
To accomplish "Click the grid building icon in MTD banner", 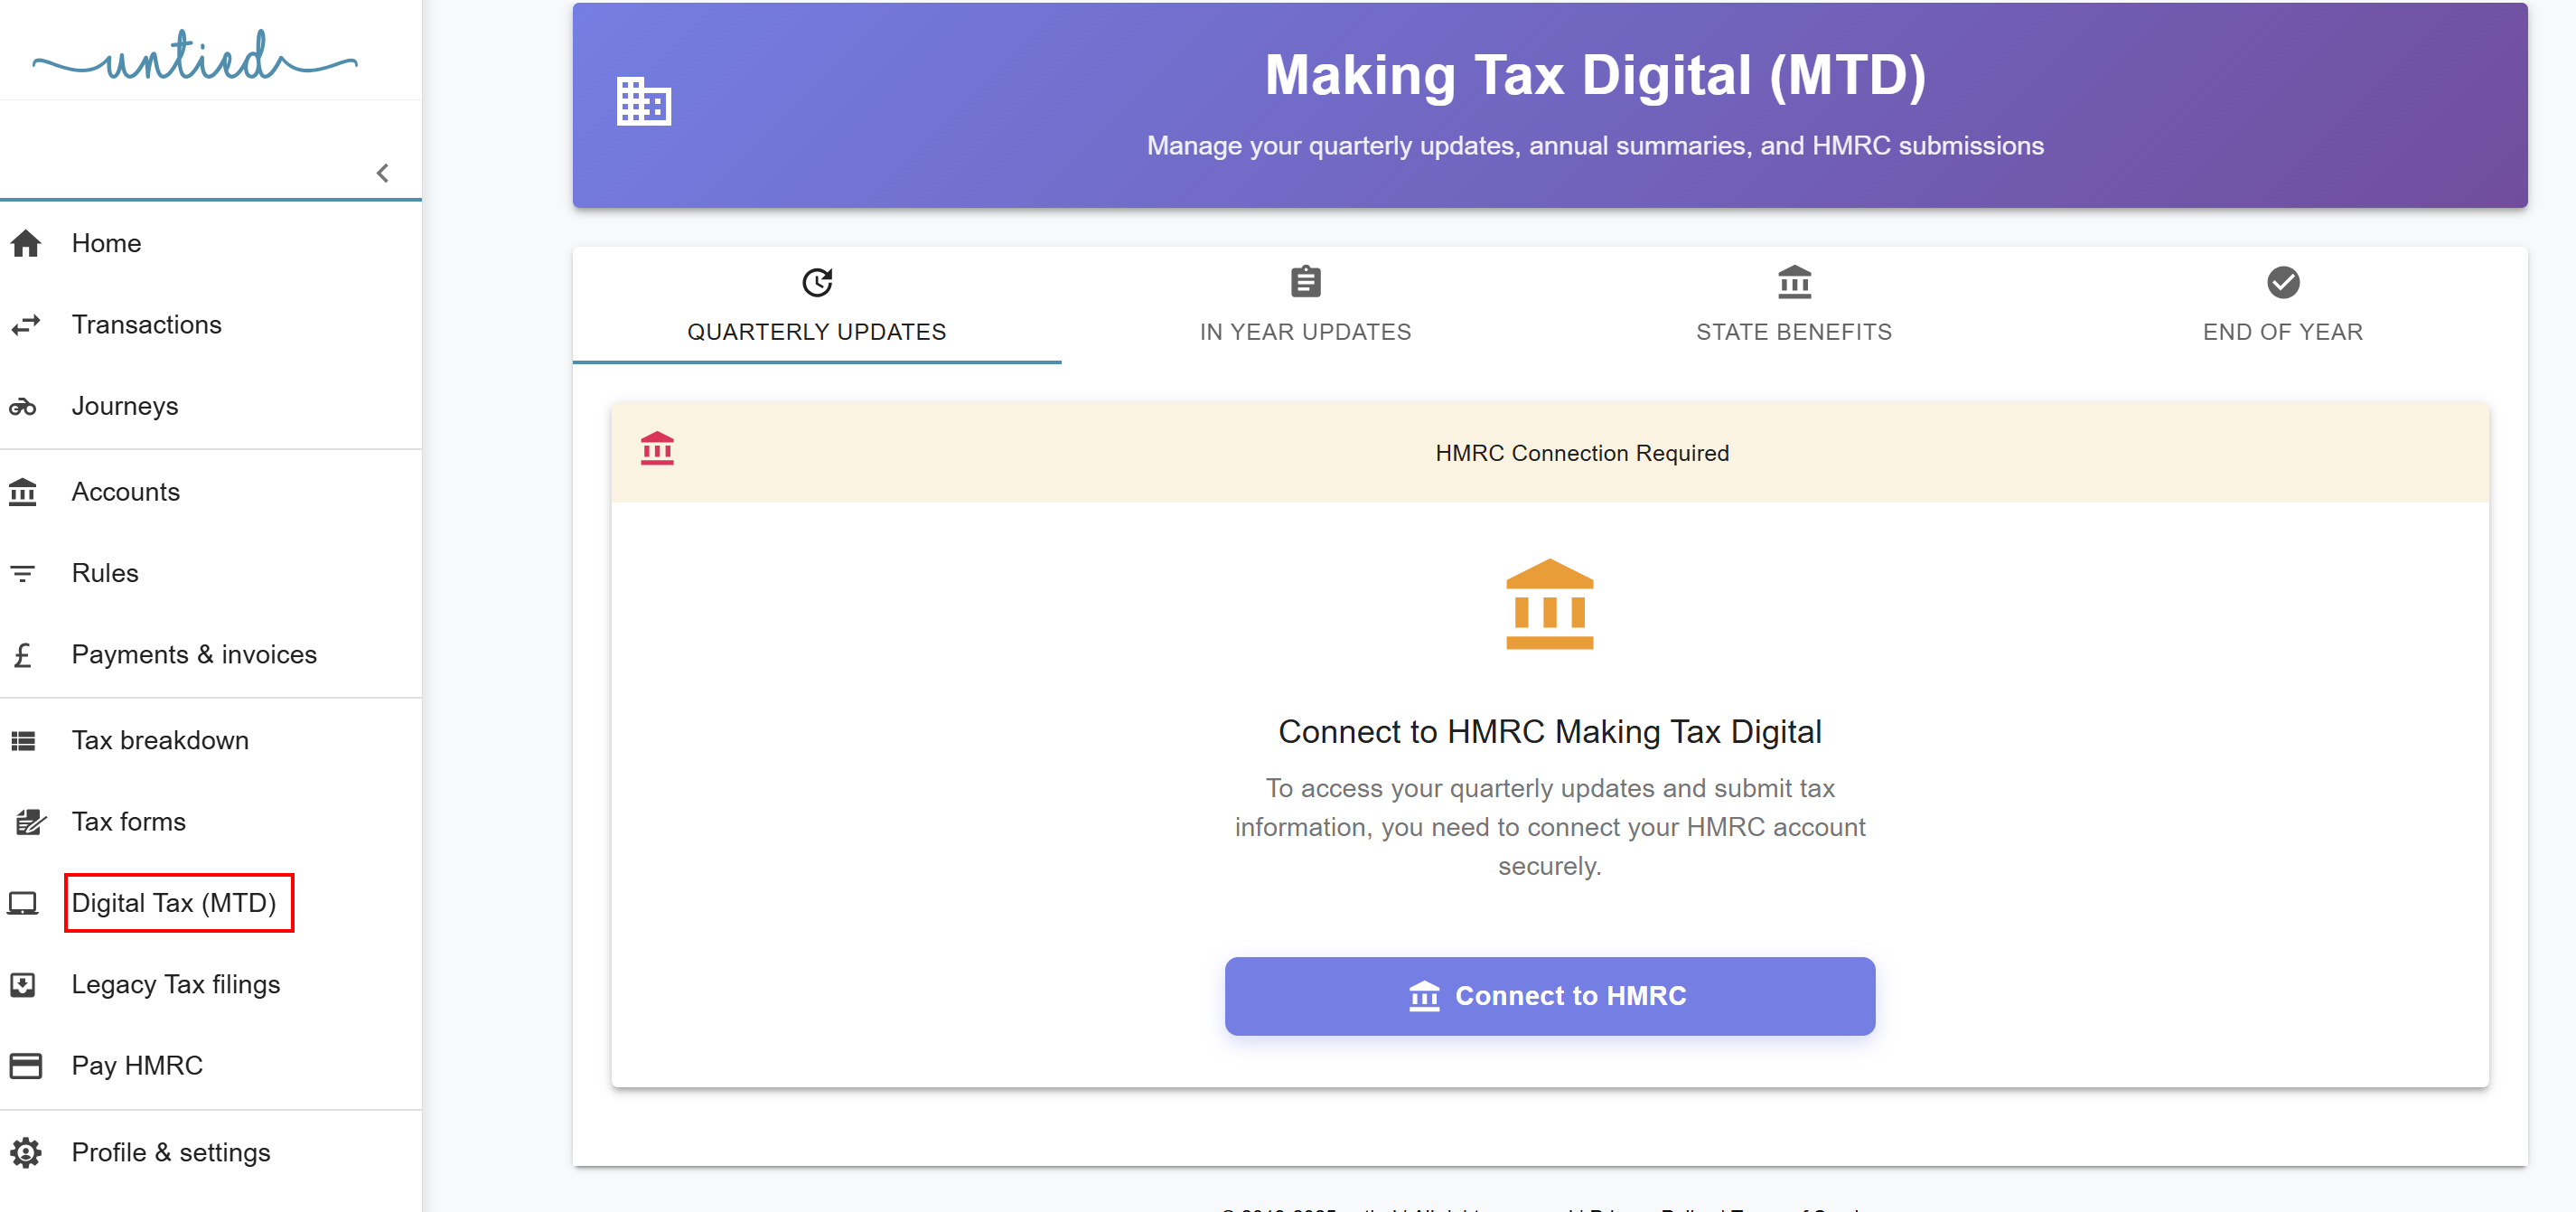I will (x=644, y=101).
